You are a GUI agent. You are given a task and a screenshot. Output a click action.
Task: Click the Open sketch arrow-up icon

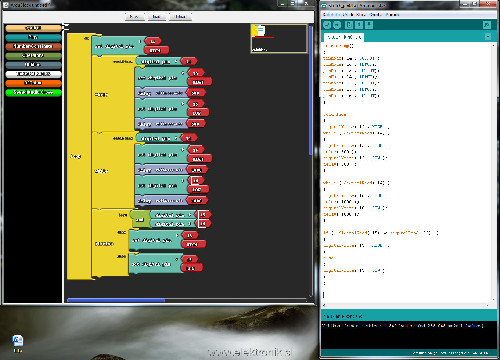click(x=359, y=25)
